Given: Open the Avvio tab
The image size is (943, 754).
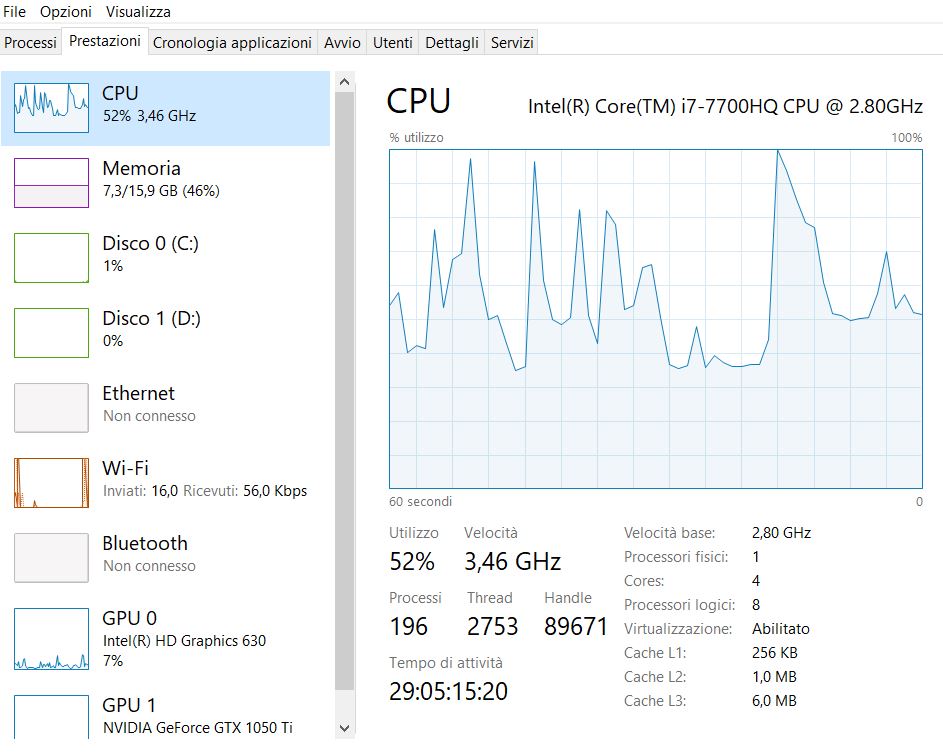Looking at the screenshot, I should pyautogui.click(x=342, y=43).
